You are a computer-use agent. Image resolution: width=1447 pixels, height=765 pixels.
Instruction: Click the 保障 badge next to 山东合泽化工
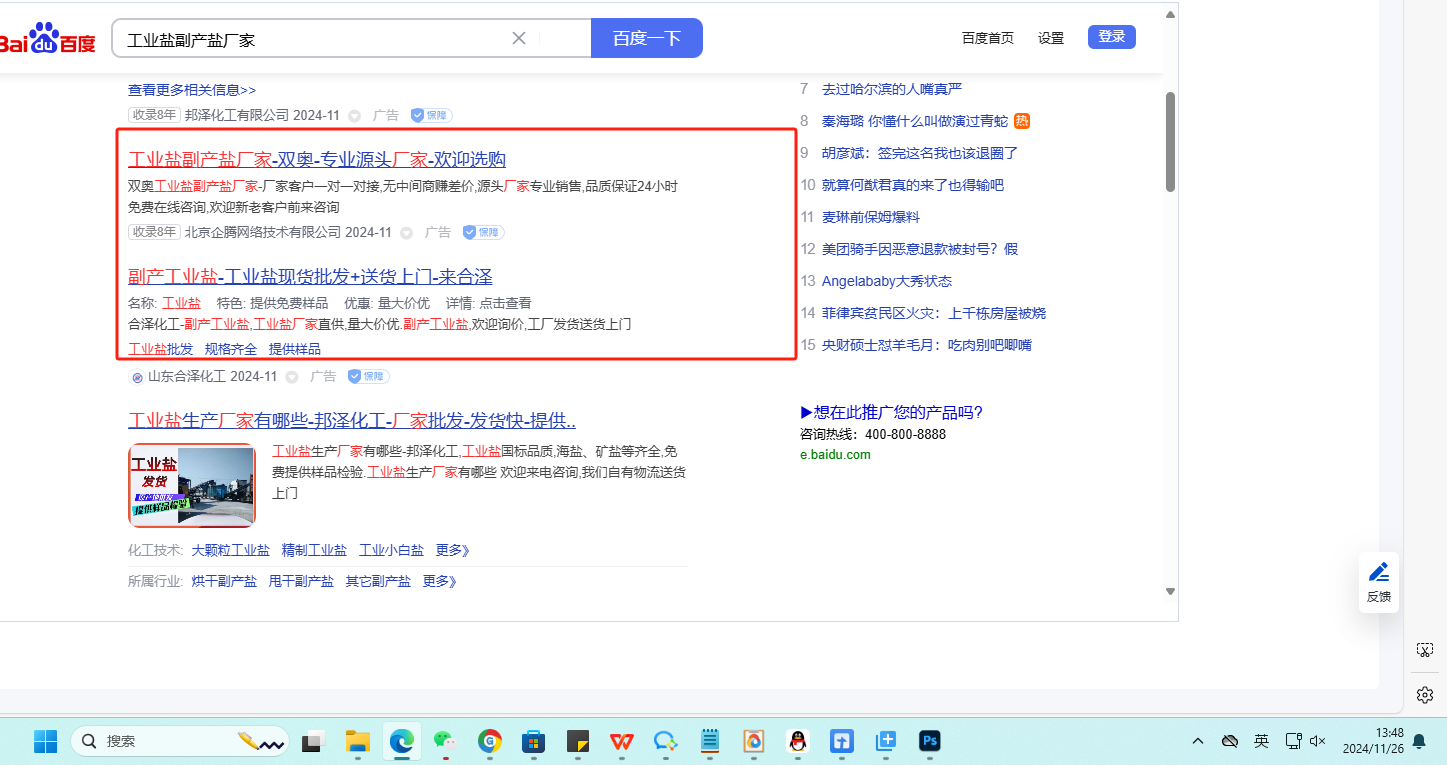click(368, 377)
